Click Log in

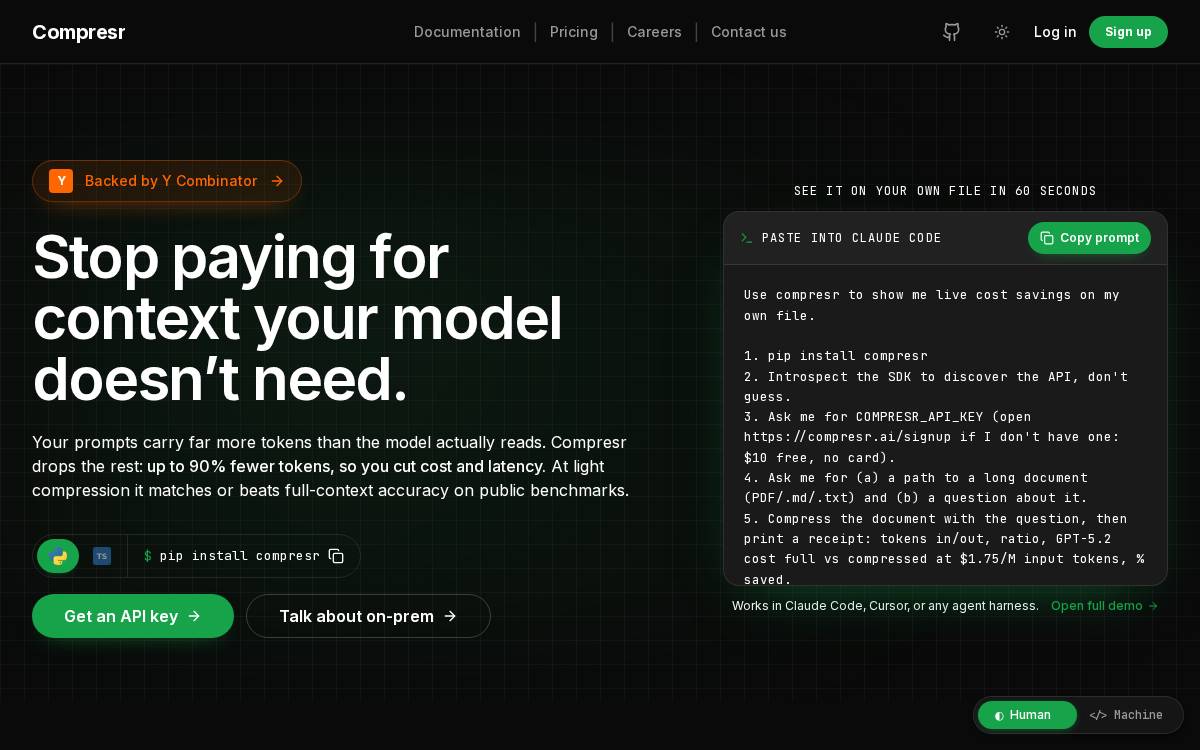click(x=1055, y=32)
